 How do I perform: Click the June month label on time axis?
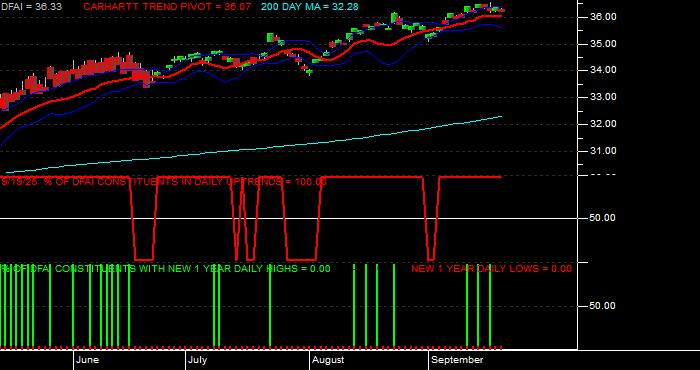pyautogui.click(x=88, y=360)
